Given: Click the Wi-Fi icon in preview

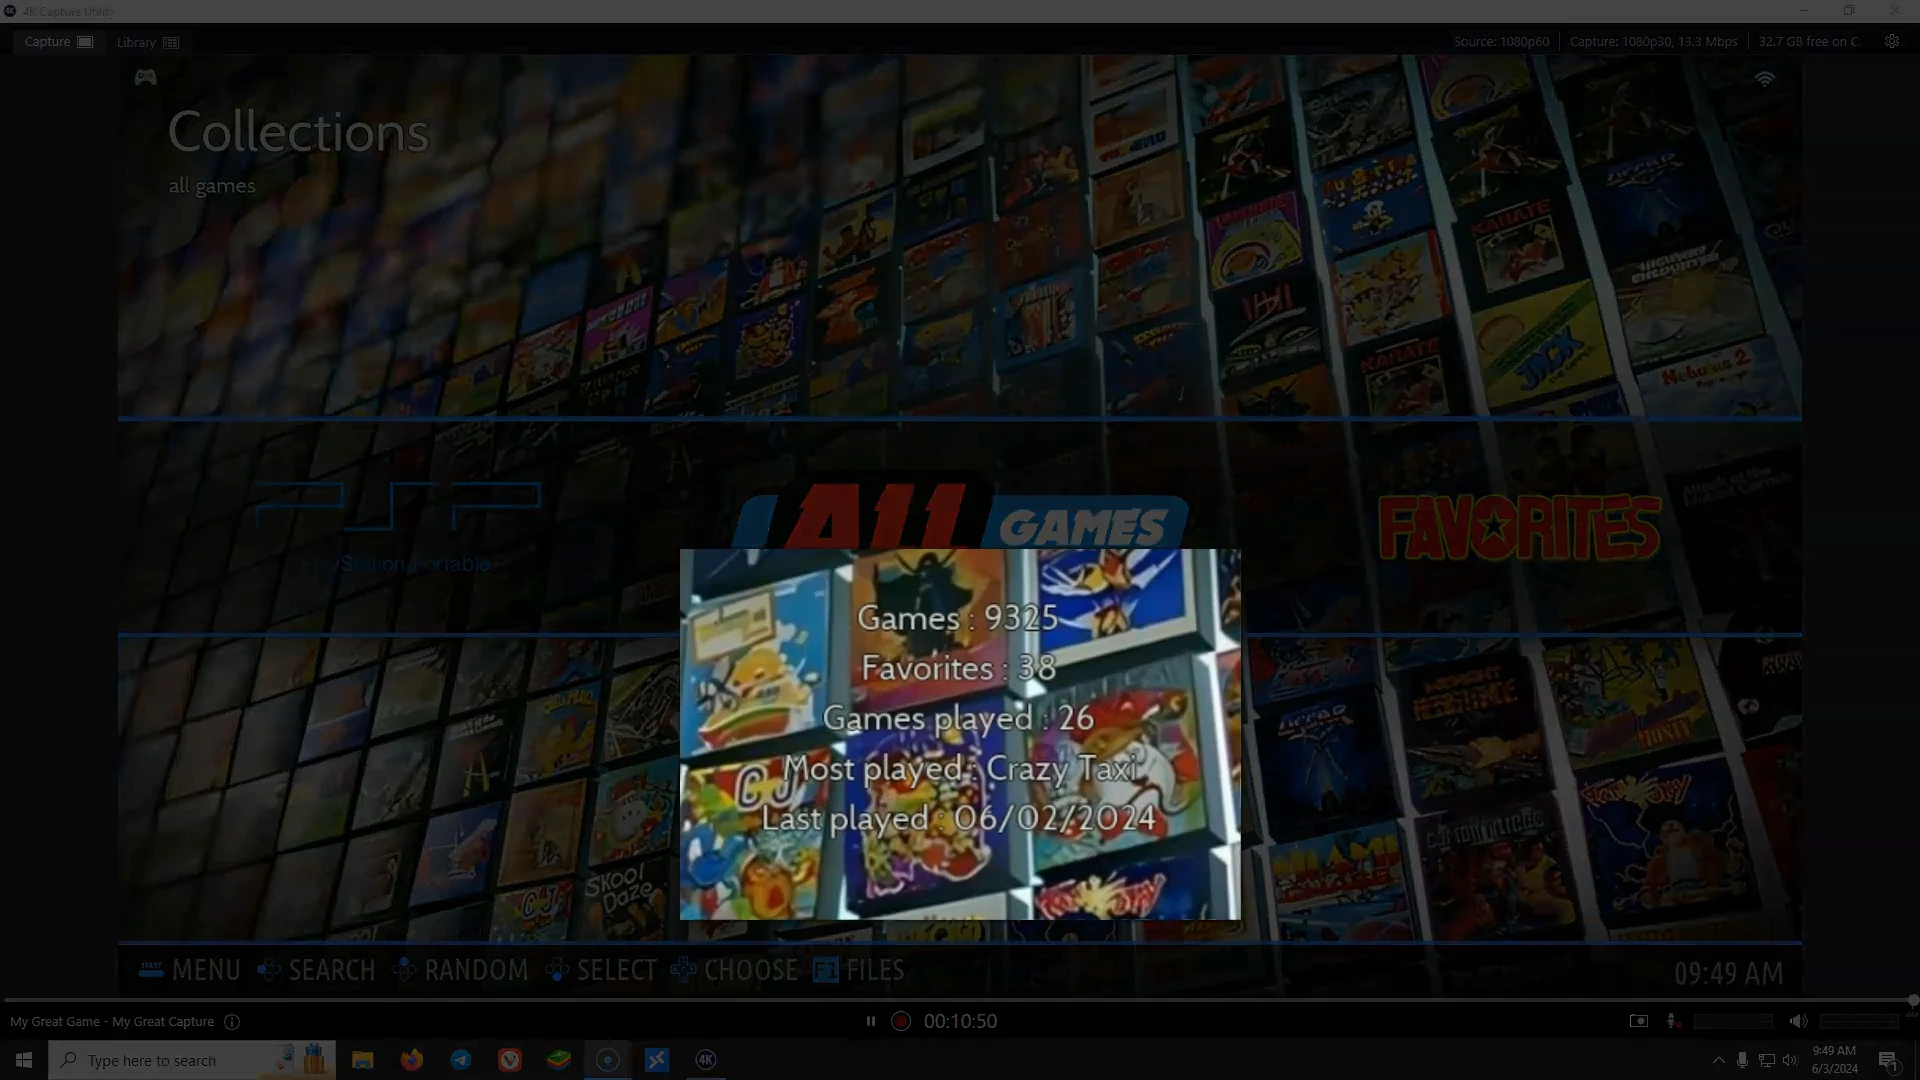Looking at the screenshot, I should (x=1765, y=79).
